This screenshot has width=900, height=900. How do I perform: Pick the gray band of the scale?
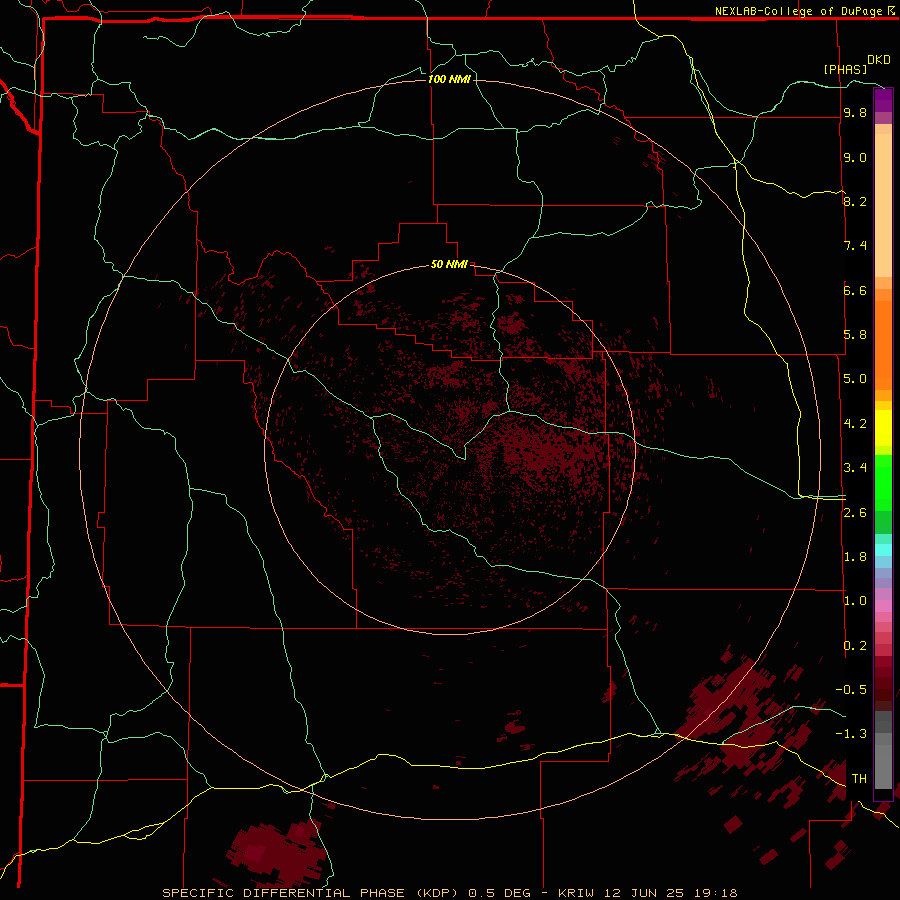click(x=883, y=750)
